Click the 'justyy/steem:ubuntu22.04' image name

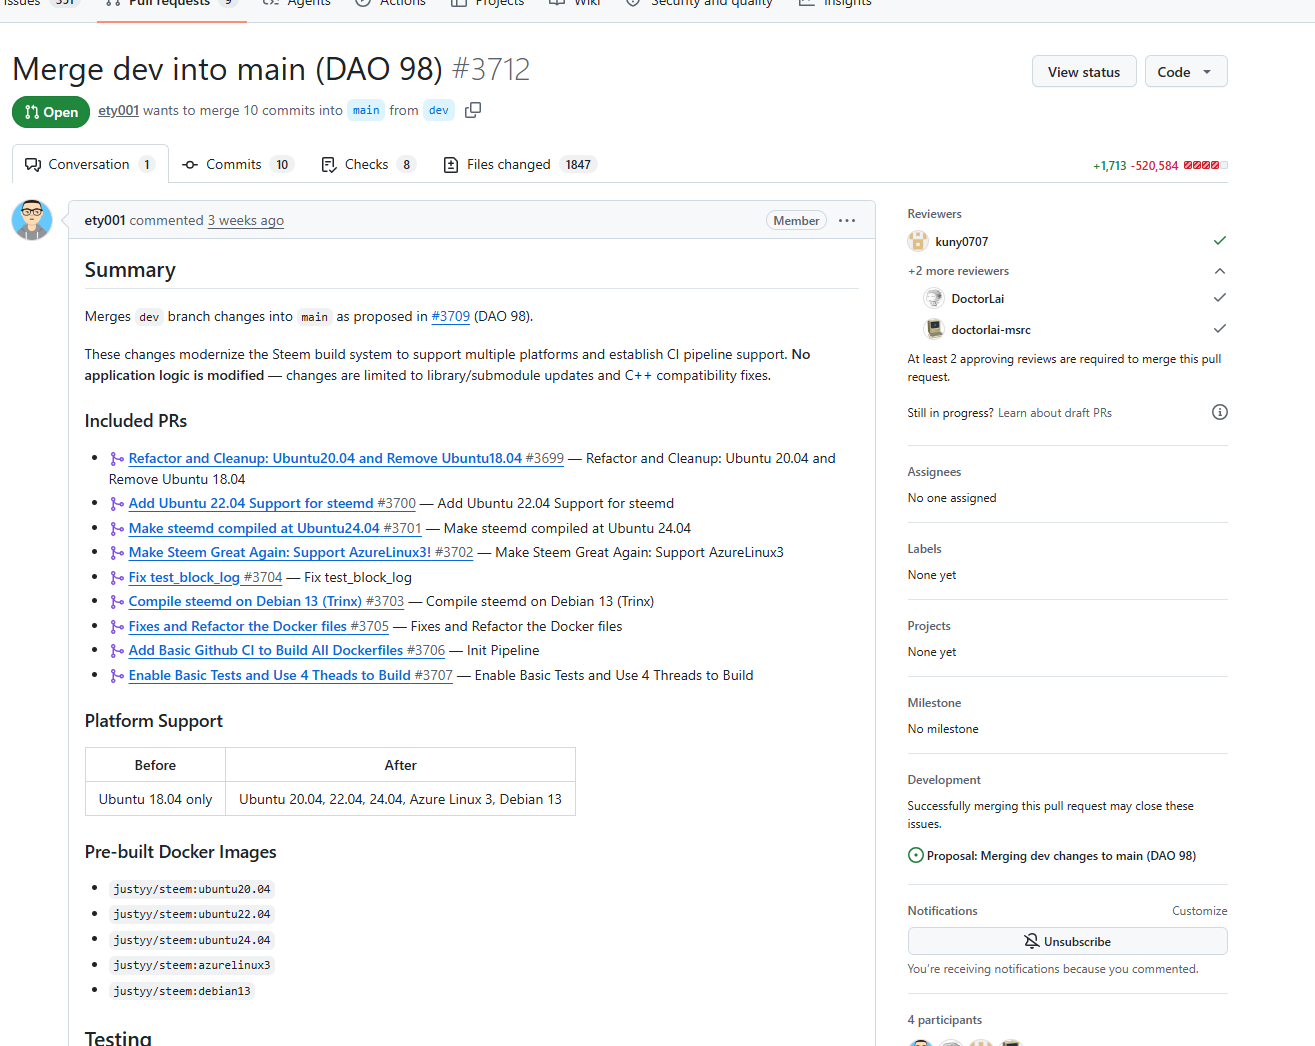coord(192,914)
